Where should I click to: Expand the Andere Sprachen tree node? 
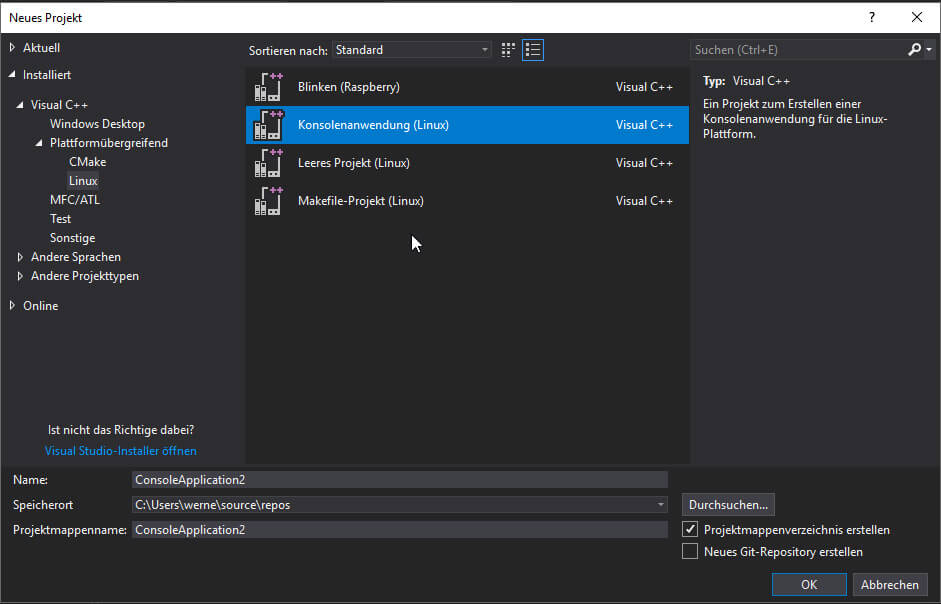coord(20,257)
